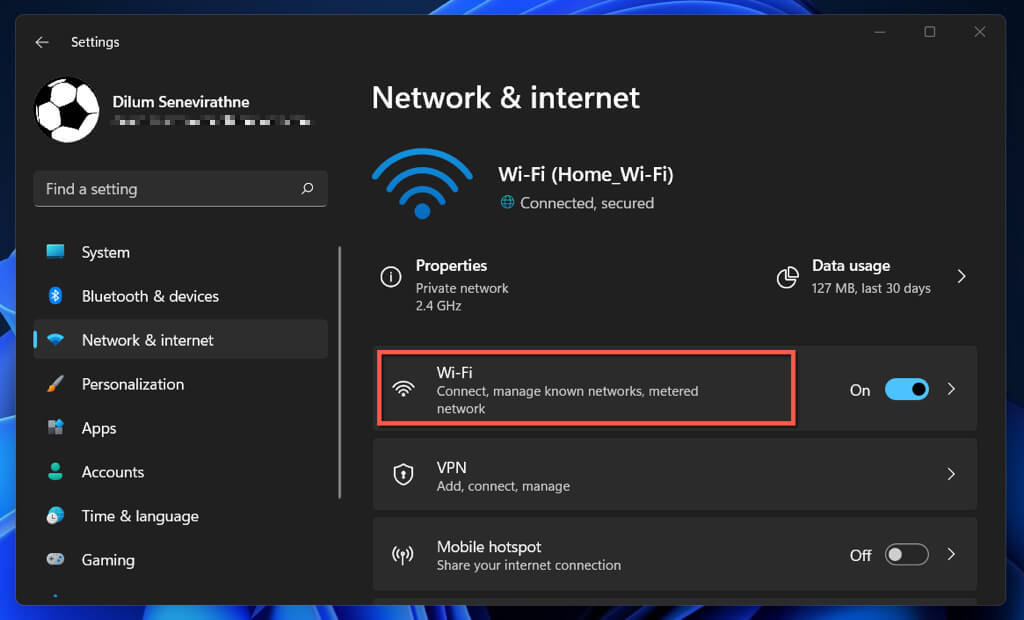Image resolution: width=1024 pixels, height=620 pixels.
Task: Click the Mobile hotspot antenna icon
Action: click(x=403, y=555)
